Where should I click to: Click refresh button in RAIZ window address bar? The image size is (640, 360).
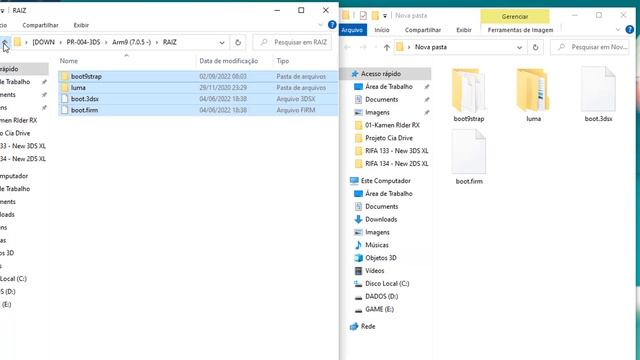238,42
